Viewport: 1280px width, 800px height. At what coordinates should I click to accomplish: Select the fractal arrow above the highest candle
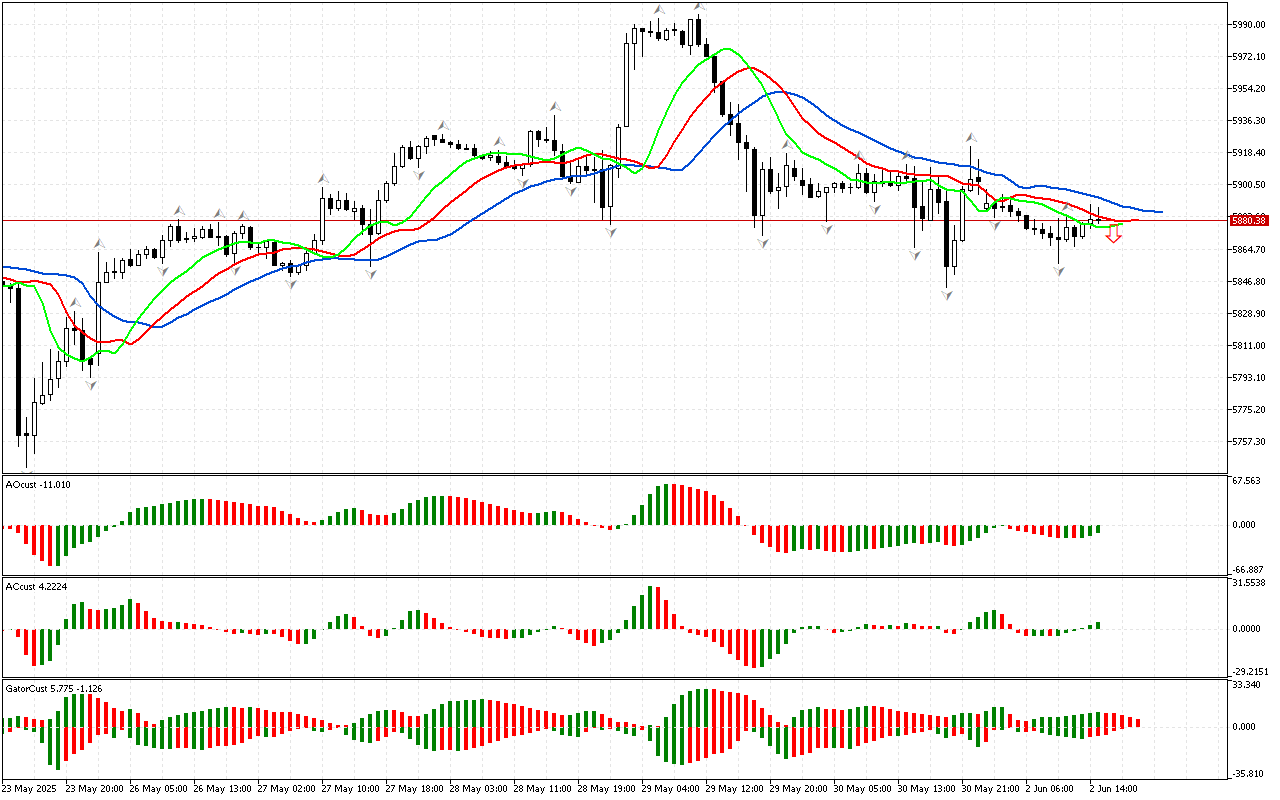(700, 7)
